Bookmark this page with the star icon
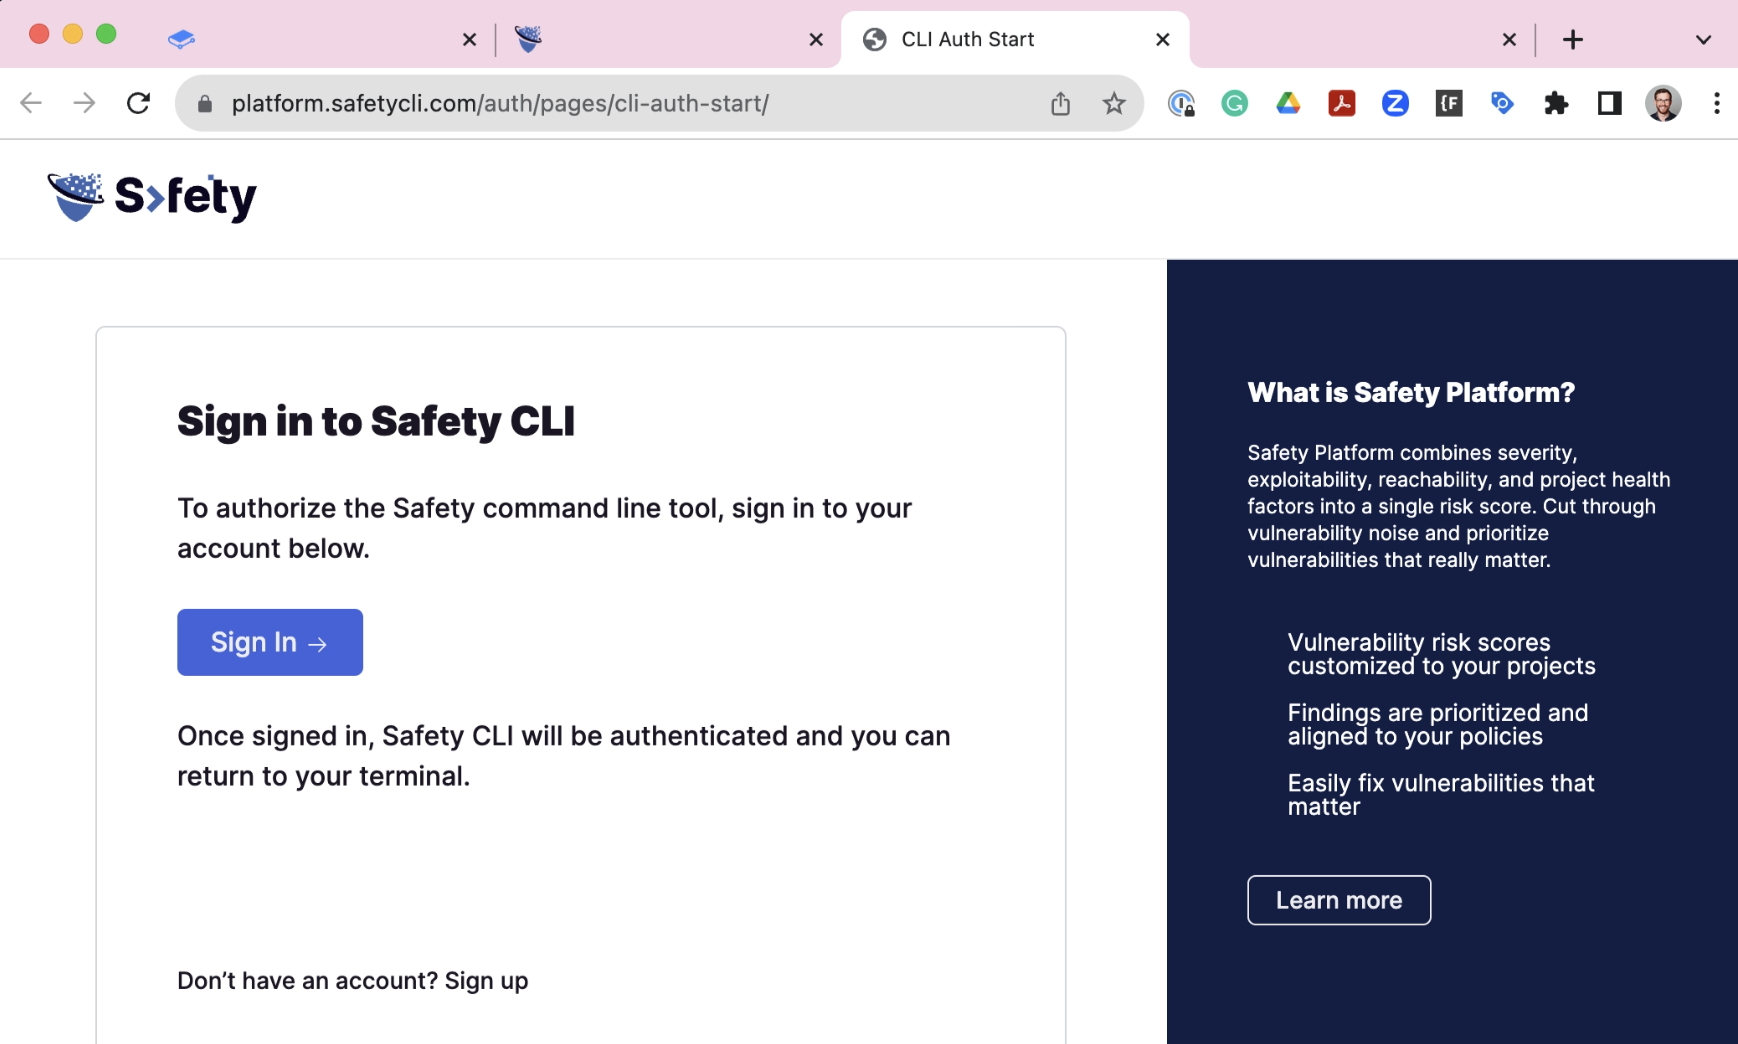1738x1044 pixels. [x=1114, y=103]
